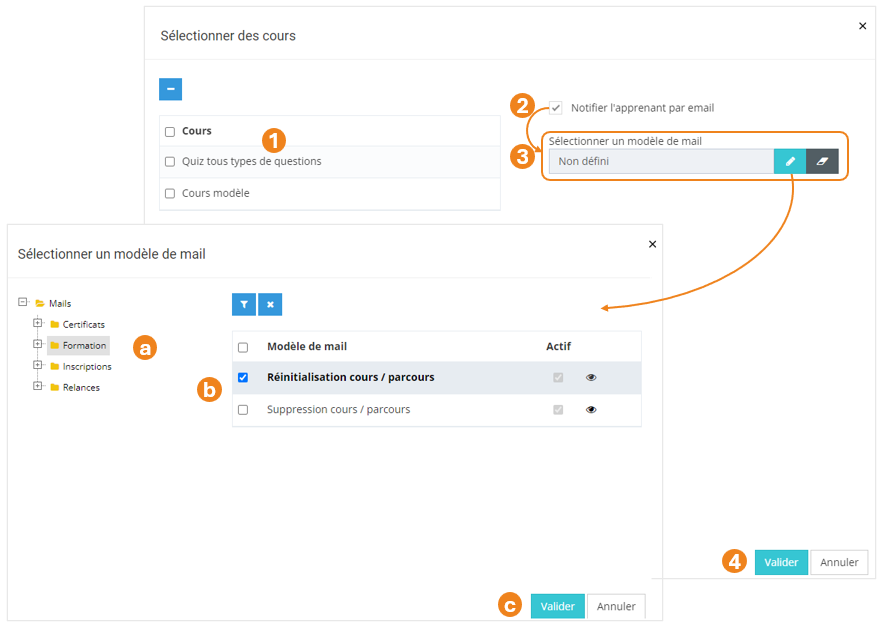Check the Cours modèle checkbox

click(170, 194)
